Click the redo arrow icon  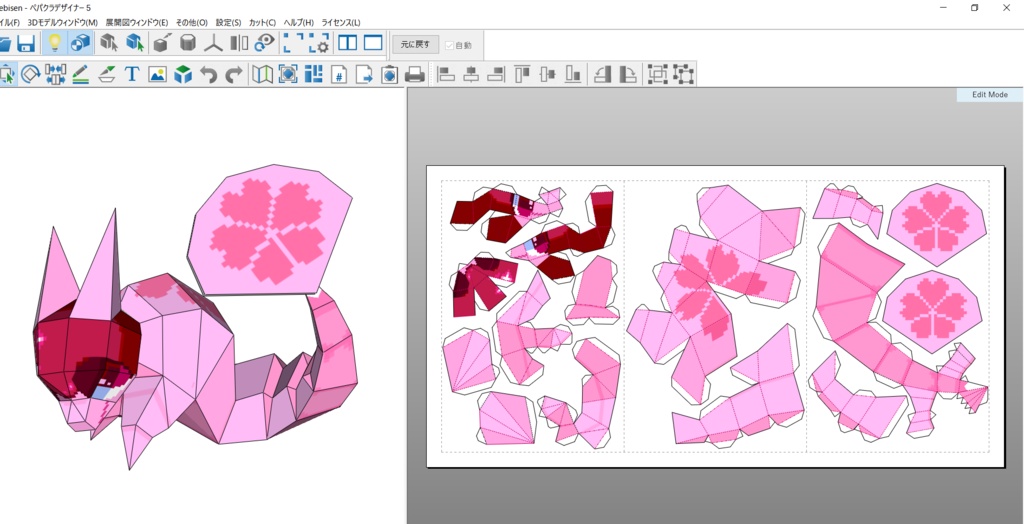tap(234, 74)
